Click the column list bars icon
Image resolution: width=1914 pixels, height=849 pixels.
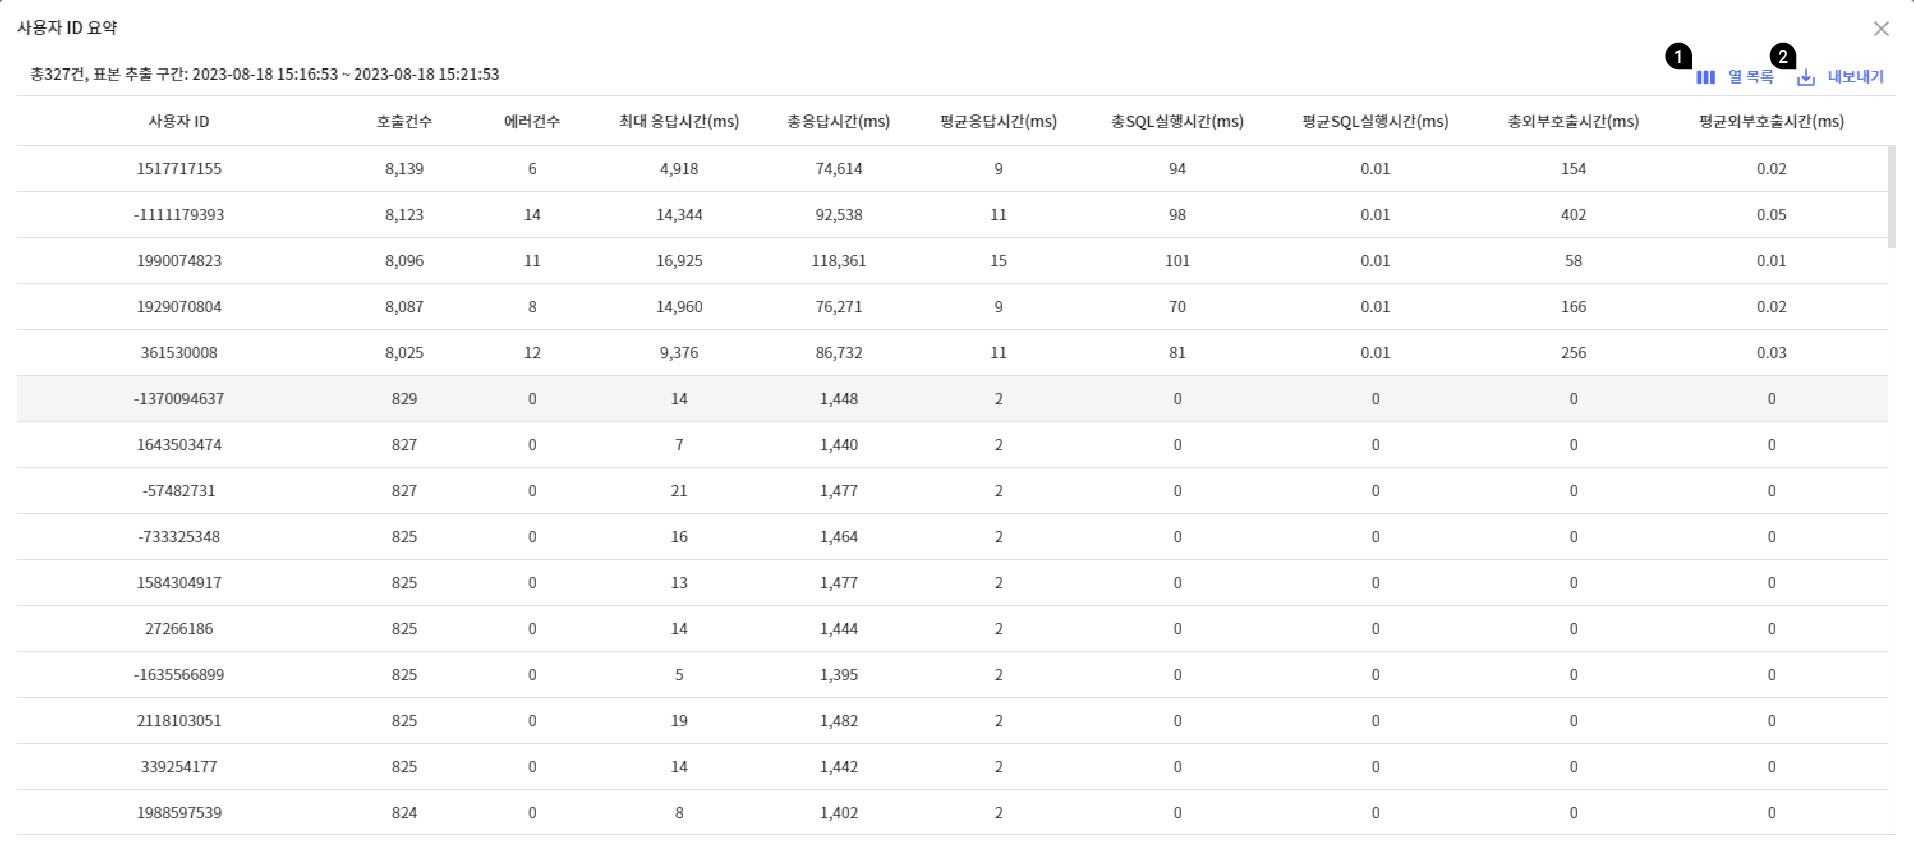click(x=1705, y=77)
